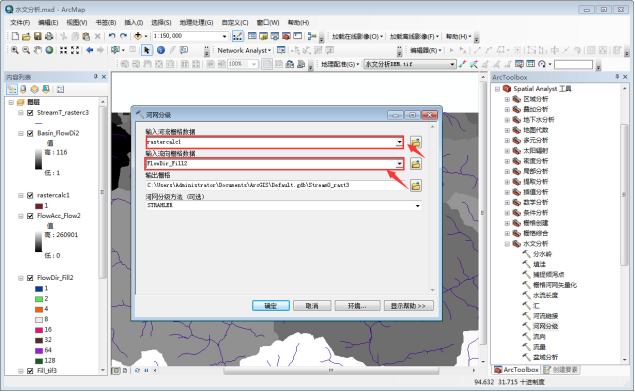Open the Network Analyst dropdown

244,50
